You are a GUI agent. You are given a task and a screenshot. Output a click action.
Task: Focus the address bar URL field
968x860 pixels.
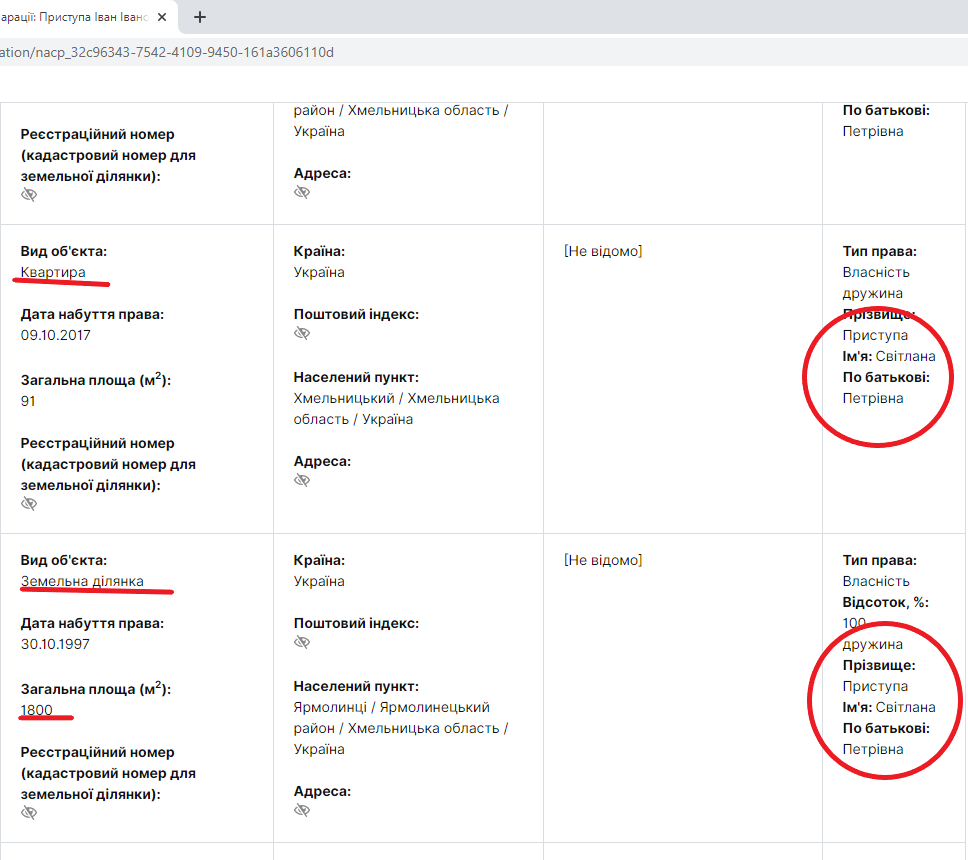click(400, 52)
